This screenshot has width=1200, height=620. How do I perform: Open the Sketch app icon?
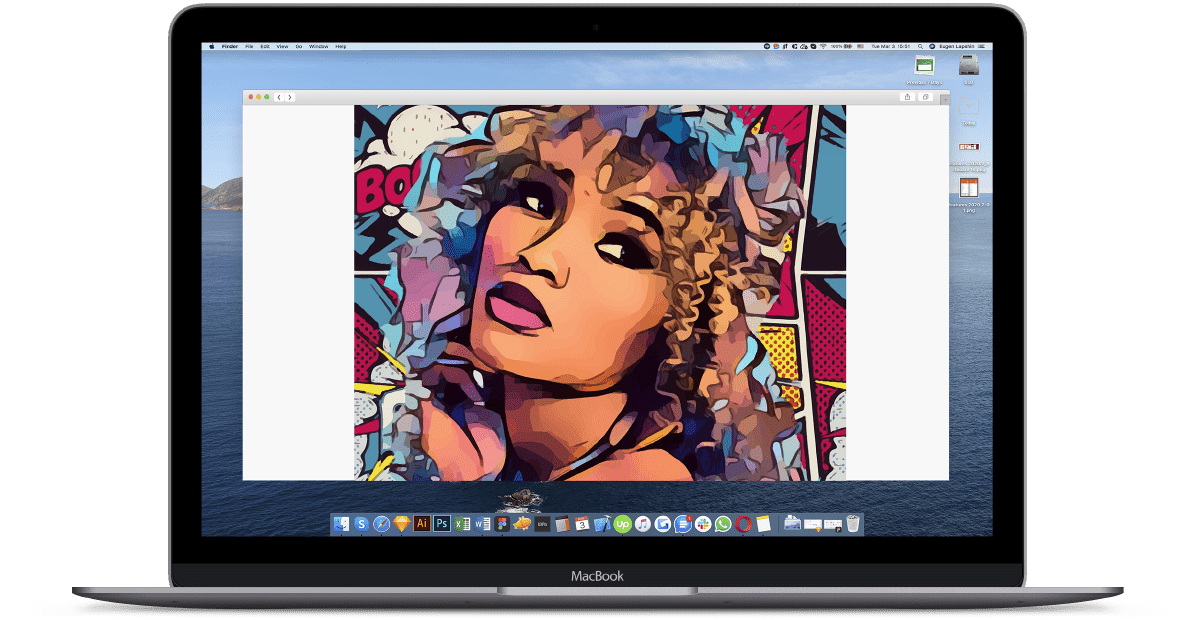tap(401, 523)
